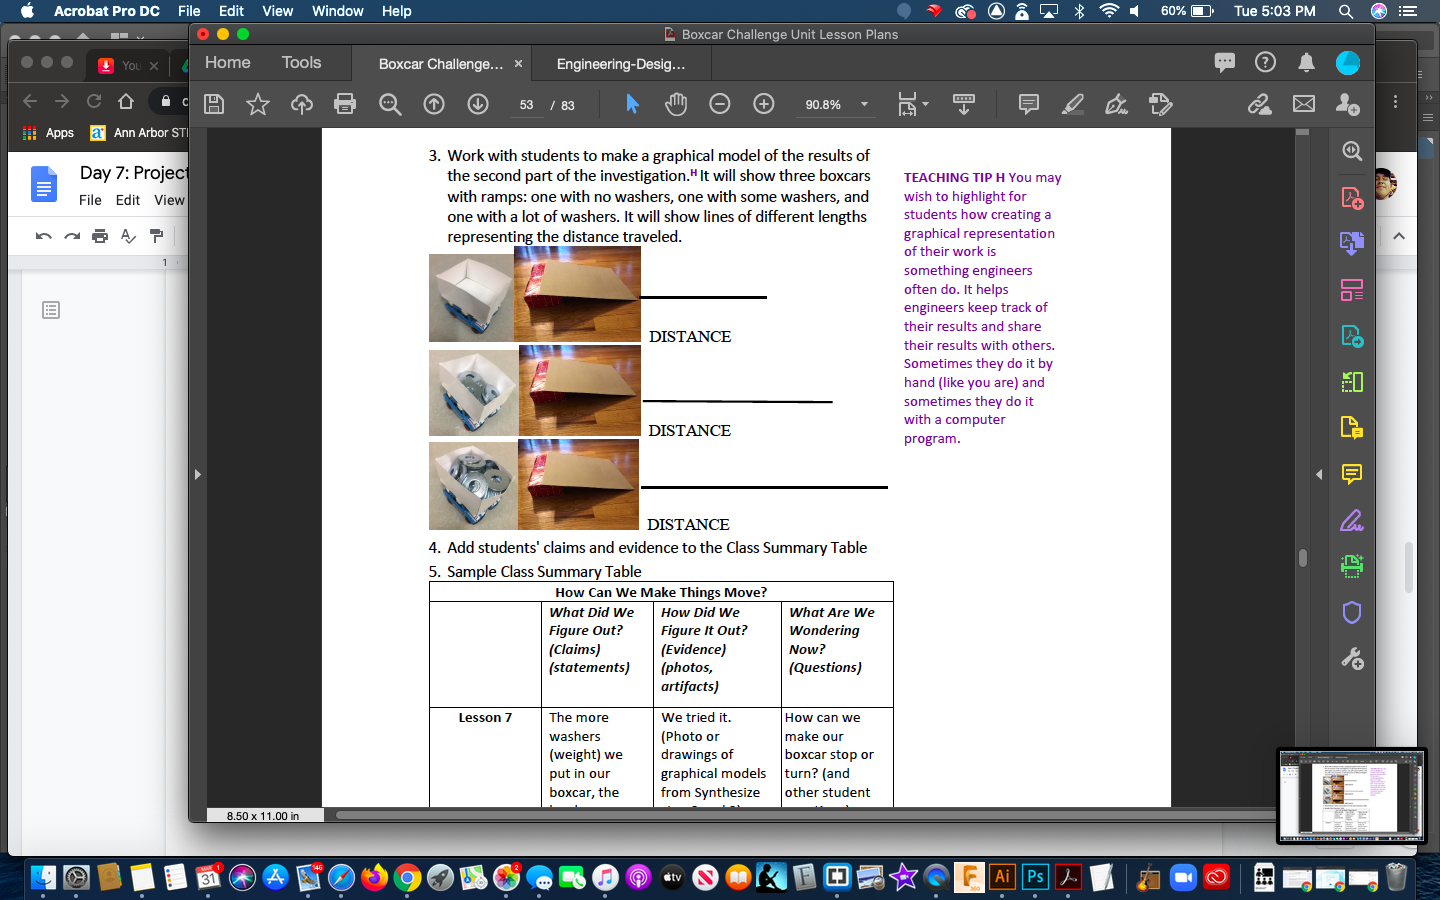Open Fill & Sign tool in sidebar

click(x=1352, y=520)
